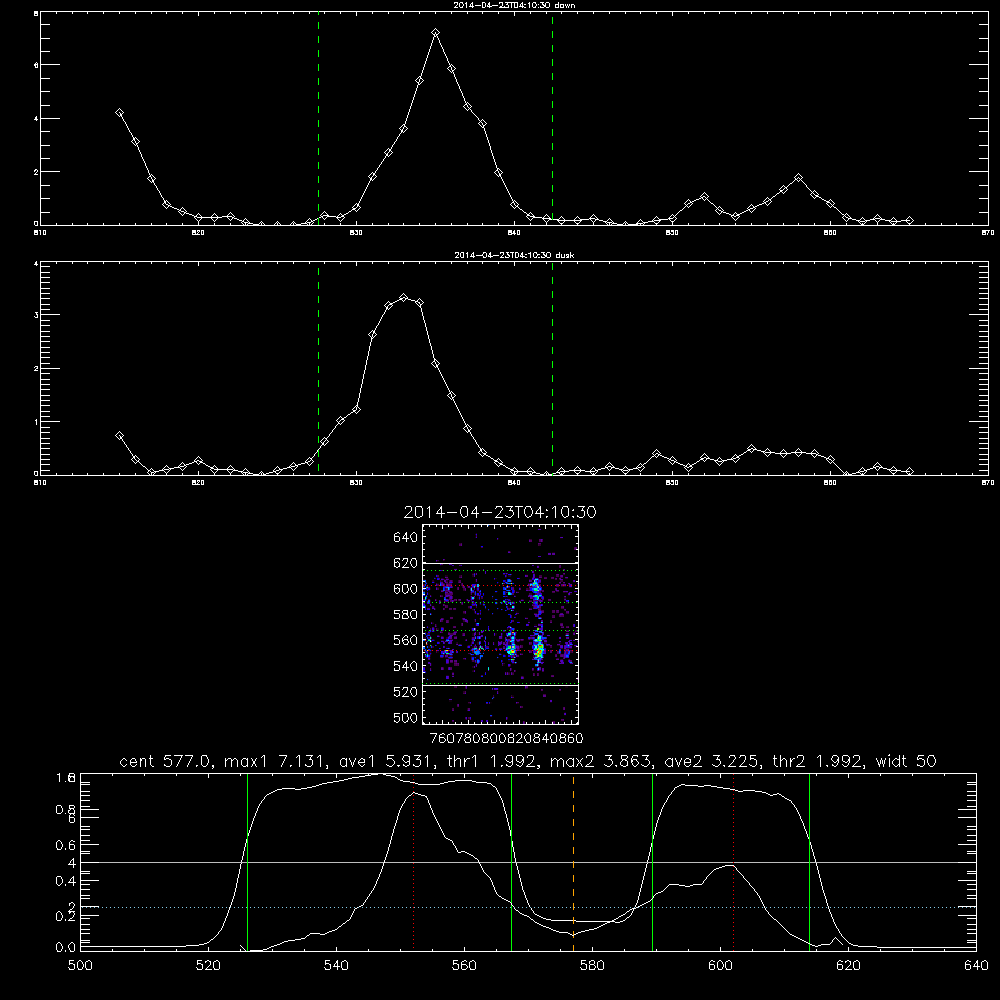The height and width of the screenshot is (1000, 1000).
Task: Click x-axis label 620 of the bottom plot
Action: pyautogui.click(x=848, y=966)
